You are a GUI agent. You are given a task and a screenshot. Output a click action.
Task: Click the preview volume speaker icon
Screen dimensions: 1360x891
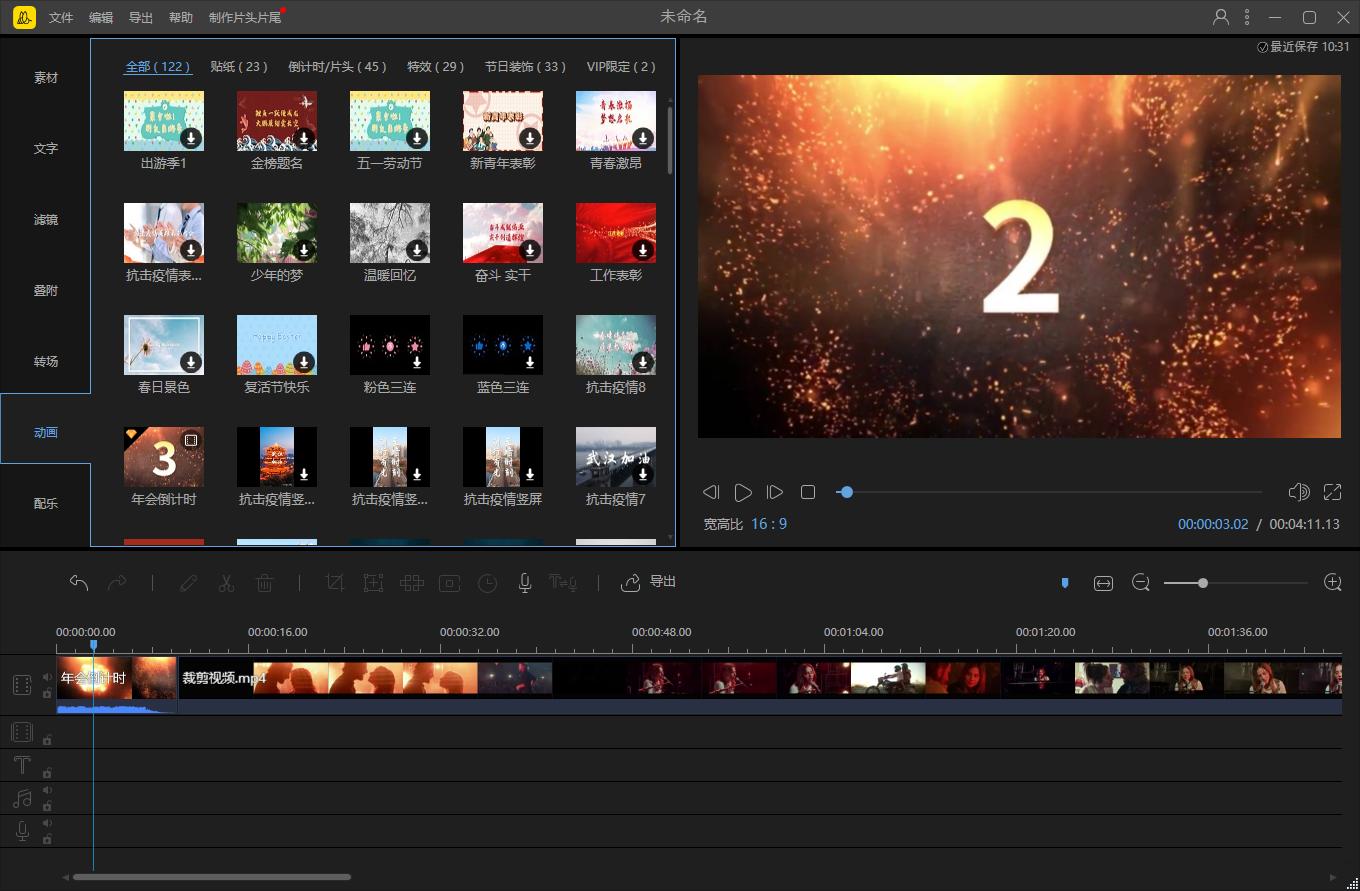(x=1298, y=492)
